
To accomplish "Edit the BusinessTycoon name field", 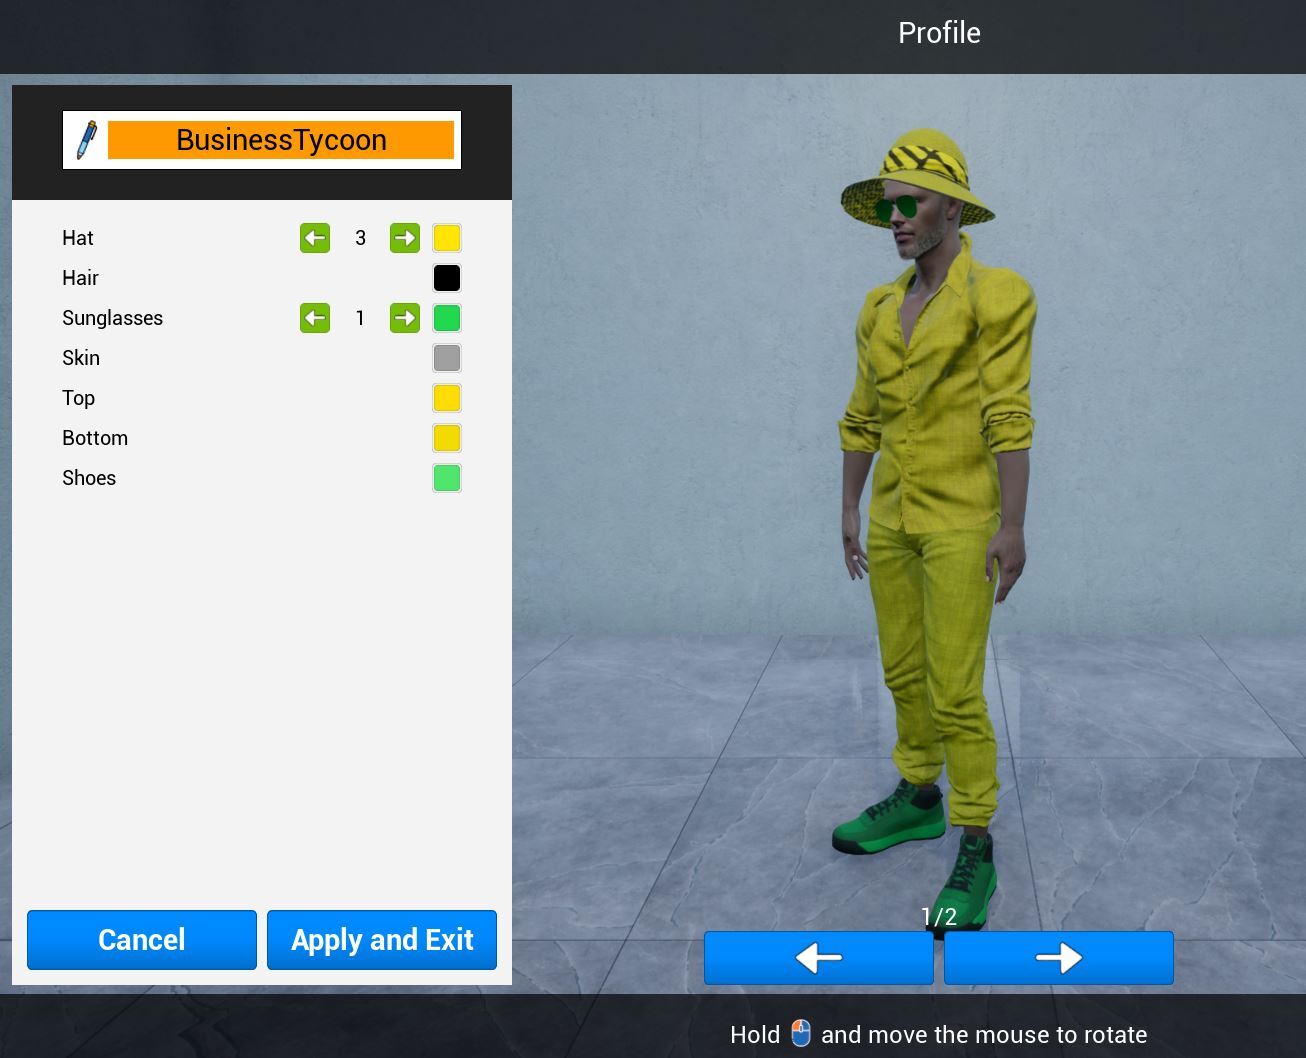I will coord(281,140).
